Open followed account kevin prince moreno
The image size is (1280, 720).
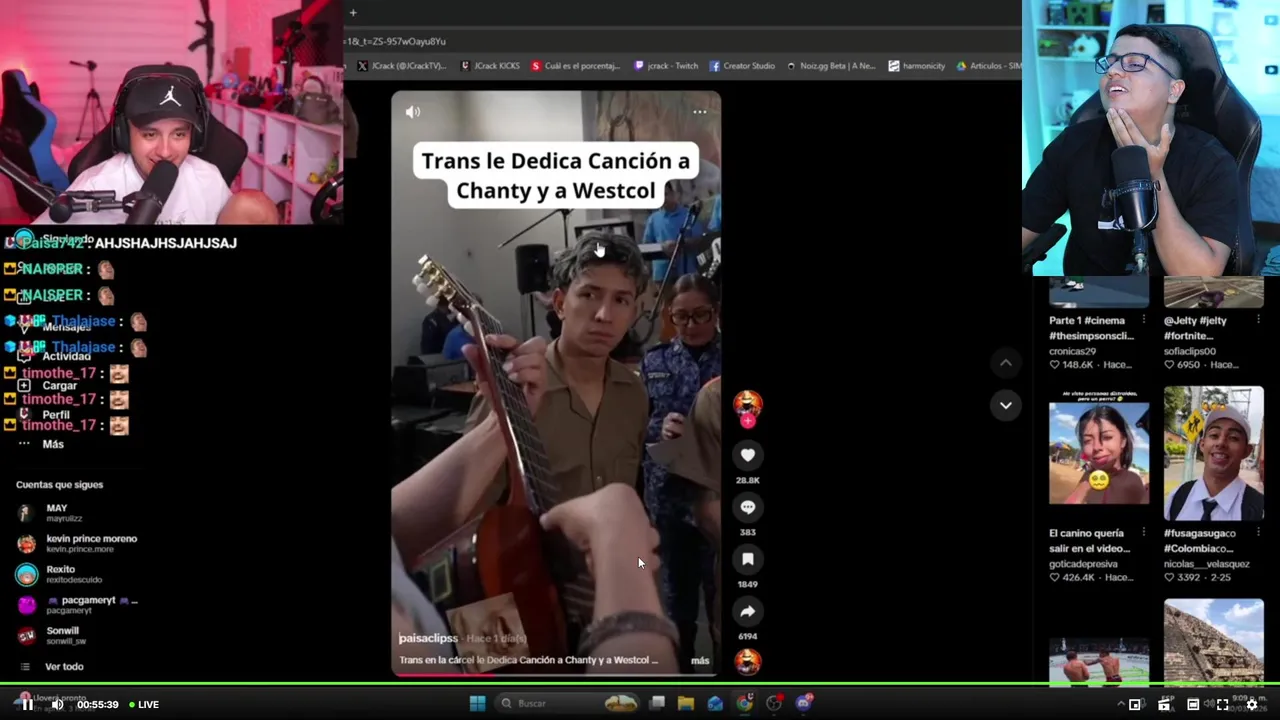(x=77, y=543)
